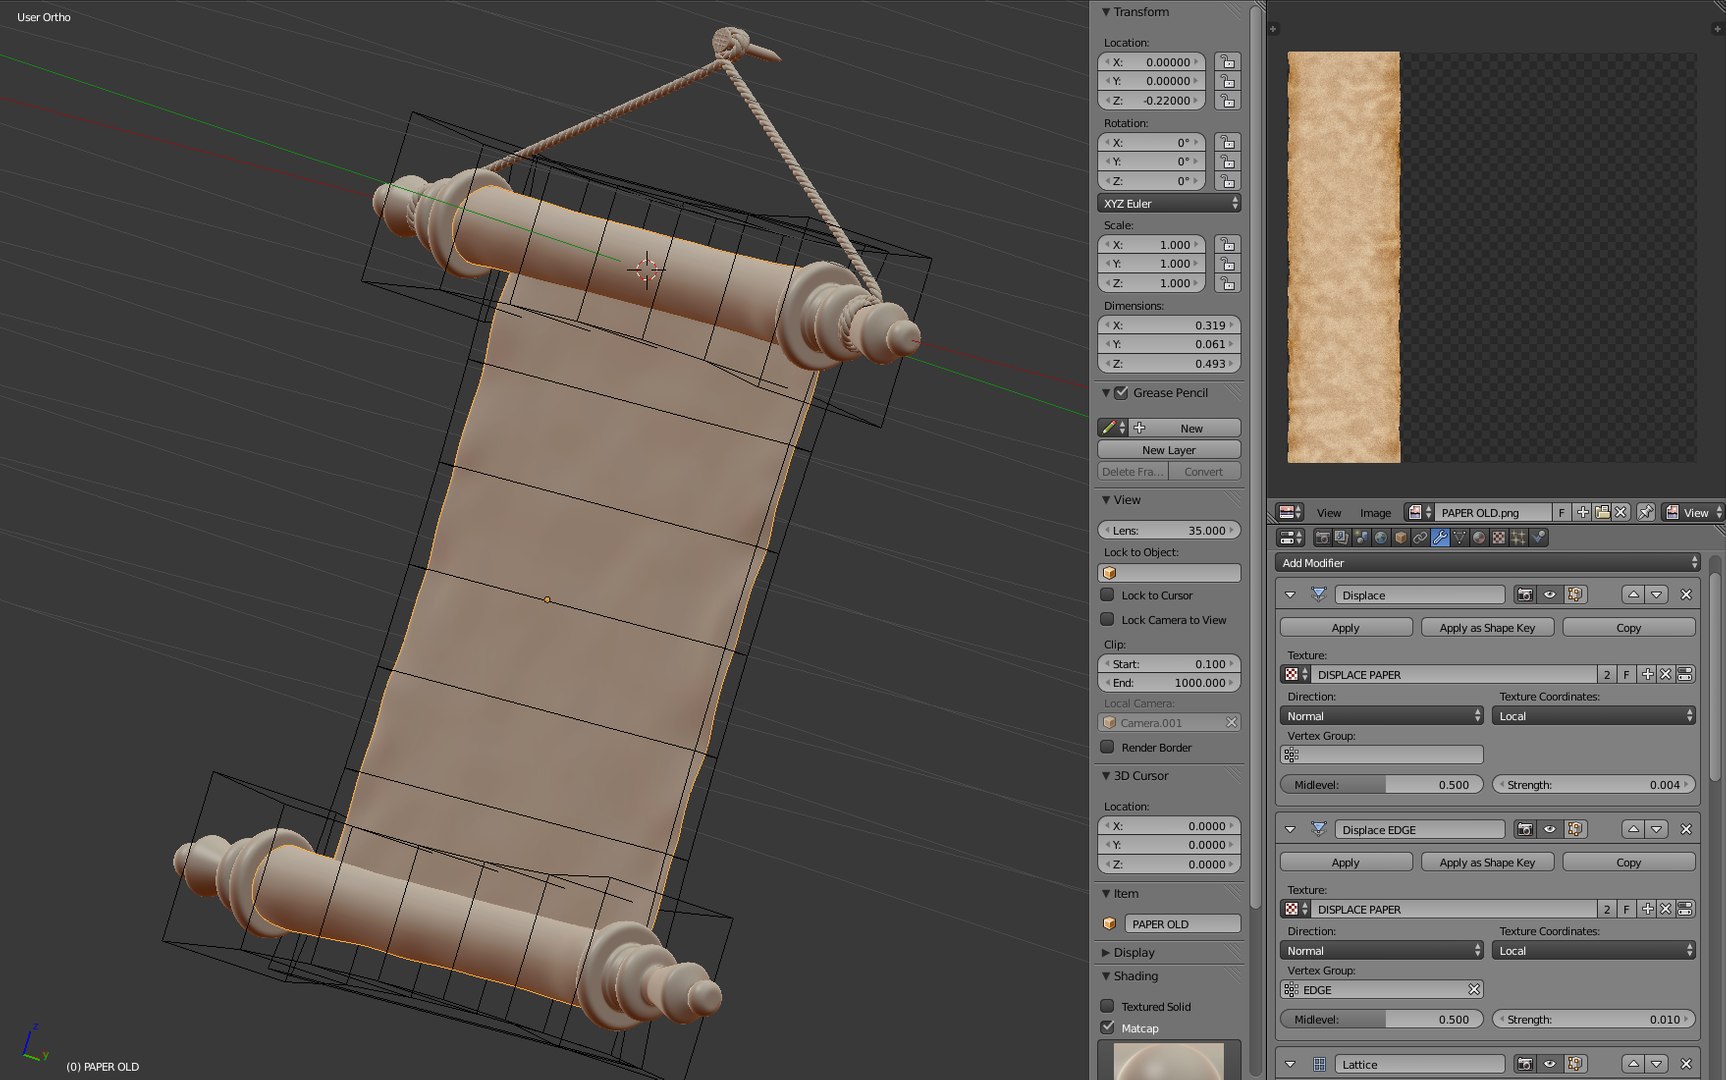Uncheck the Grease Pencil panel checkbox
This screenshot has height=1080, width=1726.
(x=1122, y=393)
